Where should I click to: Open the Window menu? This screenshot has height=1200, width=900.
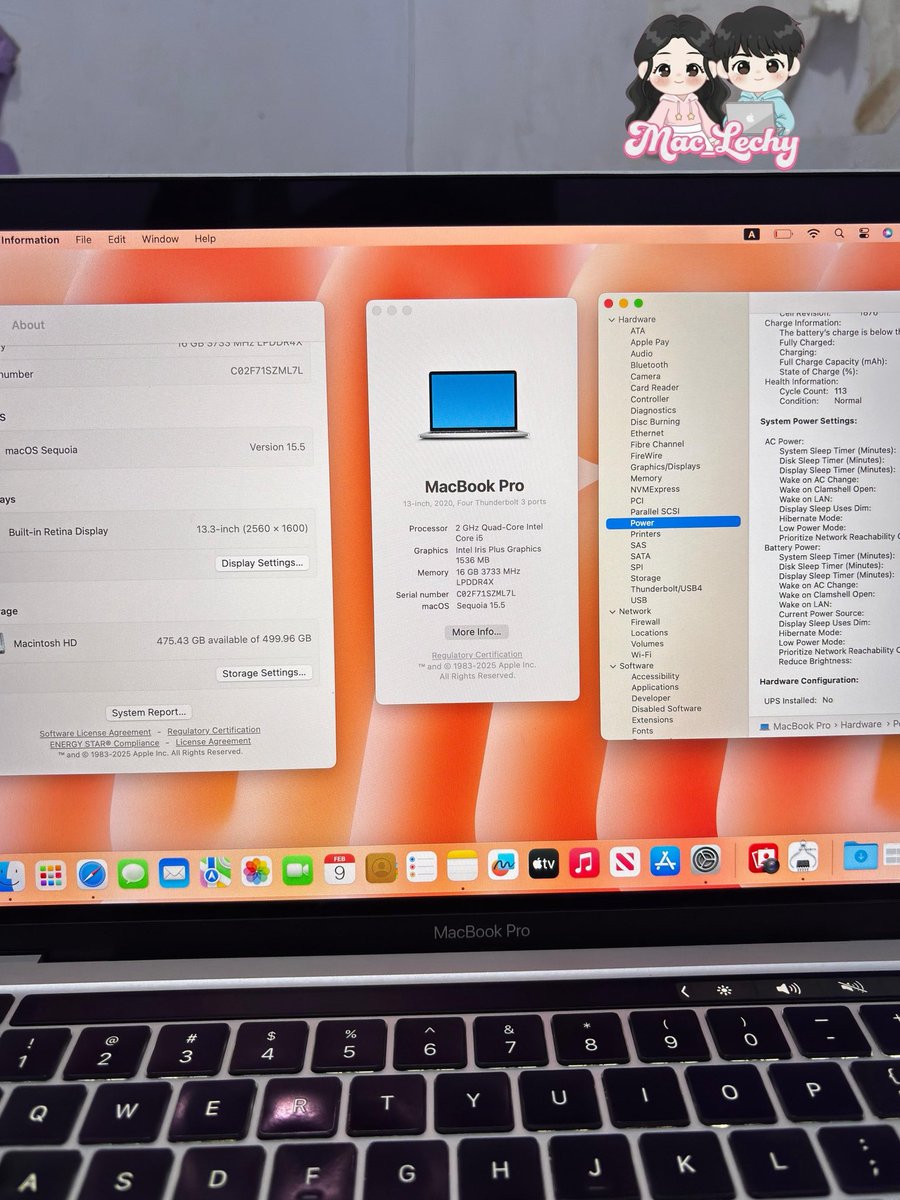coord(160,239)
